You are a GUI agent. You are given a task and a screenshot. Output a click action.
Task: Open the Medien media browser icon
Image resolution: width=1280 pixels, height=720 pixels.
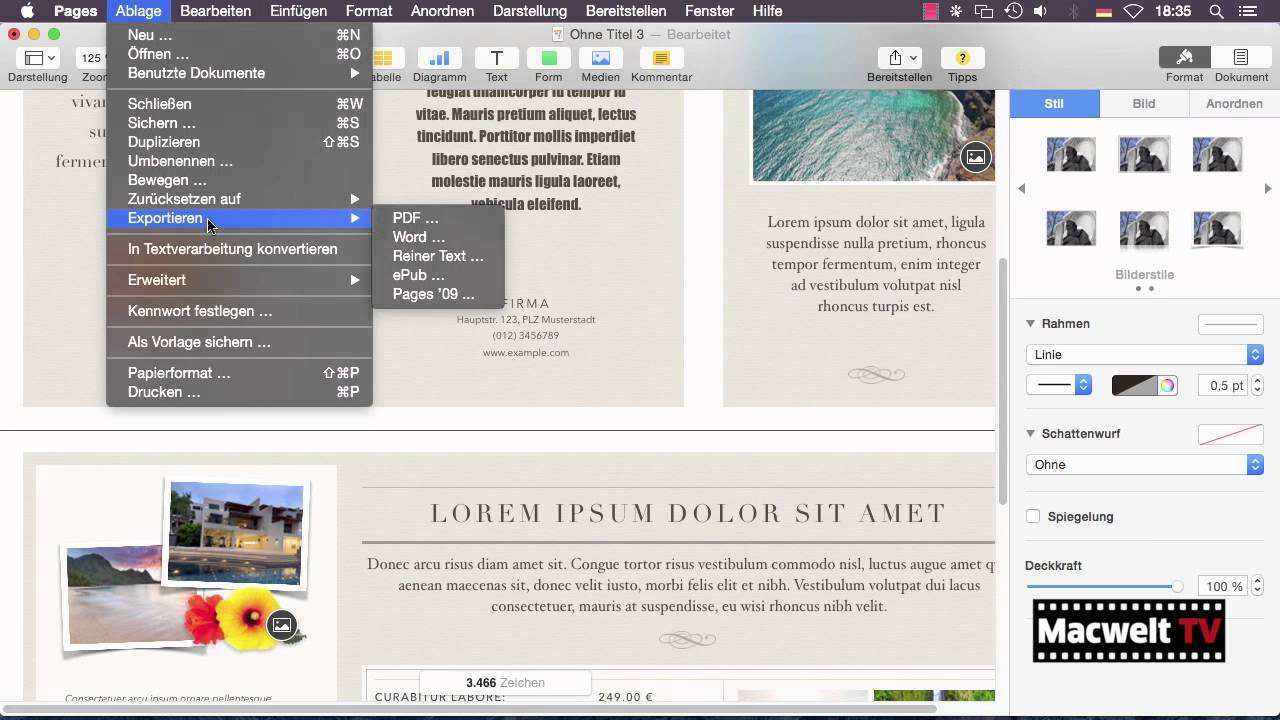(x=600, y=58)
